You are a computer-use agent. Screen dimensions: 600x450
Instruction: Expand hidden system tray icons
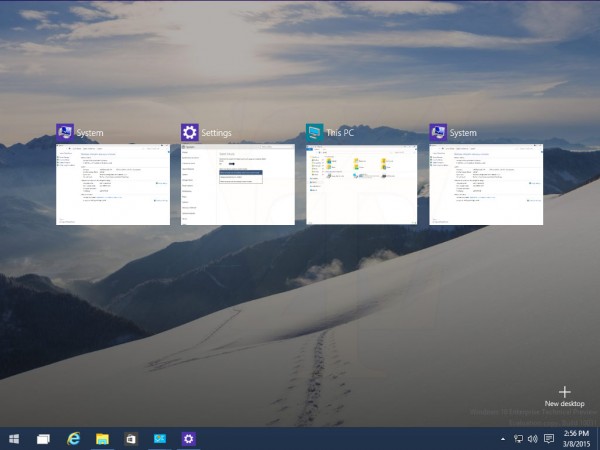pos(502,438)
